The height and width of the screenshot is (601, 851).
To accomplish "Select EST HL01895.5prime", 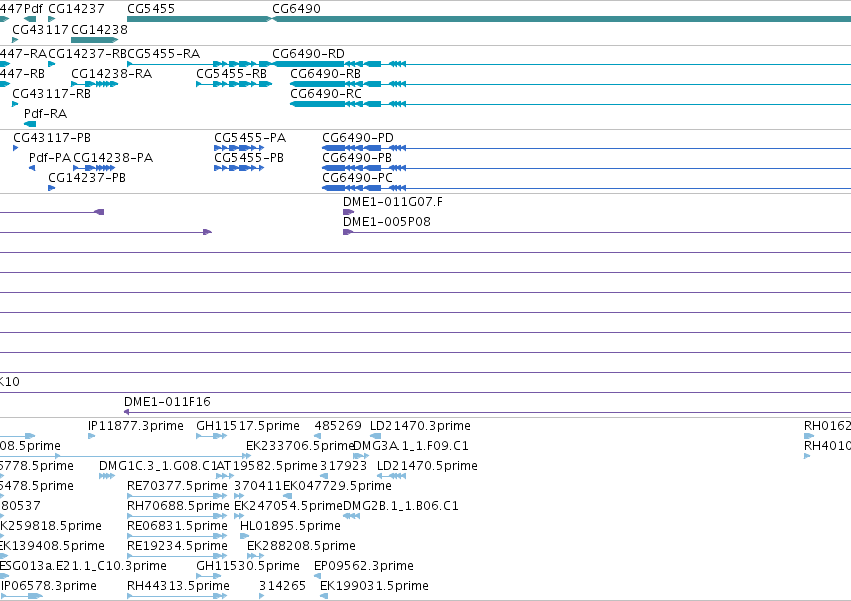I will tap(290, 527).
